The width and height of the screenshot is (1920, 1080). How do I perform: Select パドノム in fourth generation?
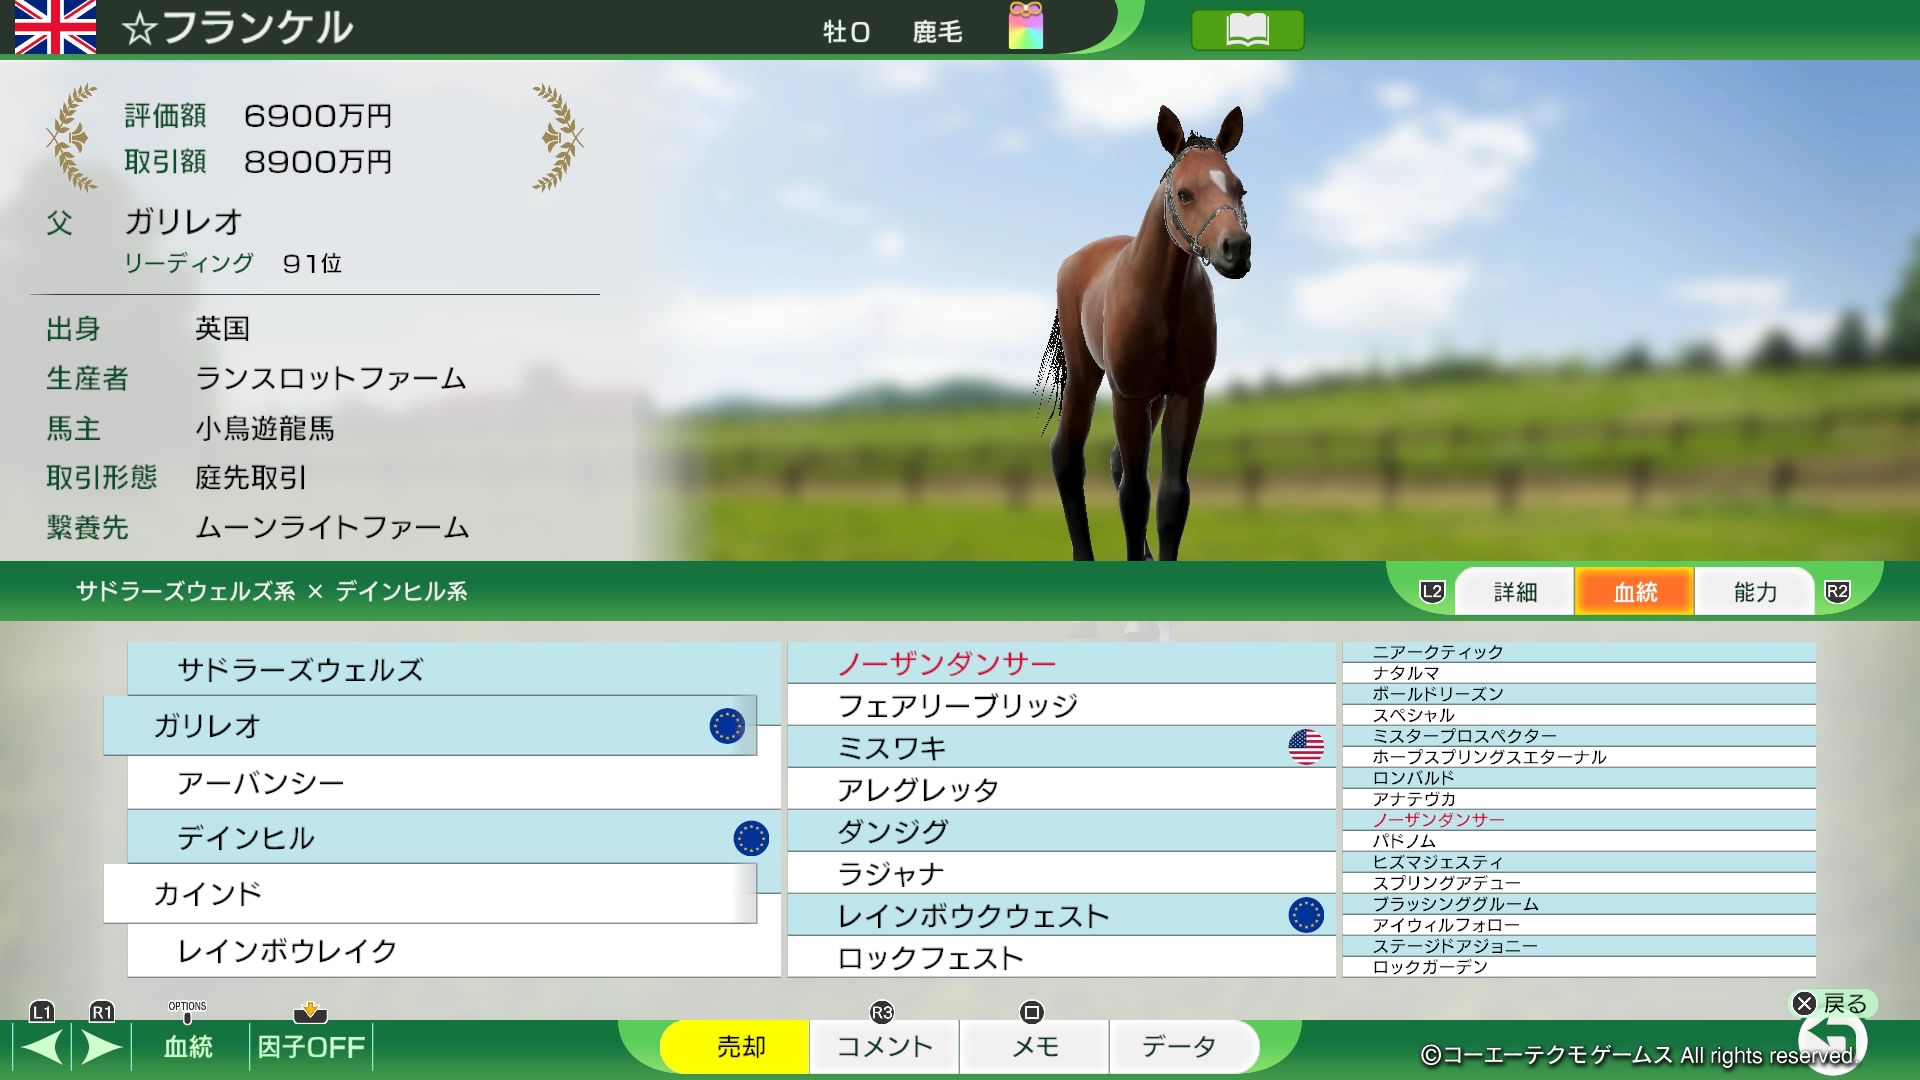pyautogui.click(x=1579, y=841)
